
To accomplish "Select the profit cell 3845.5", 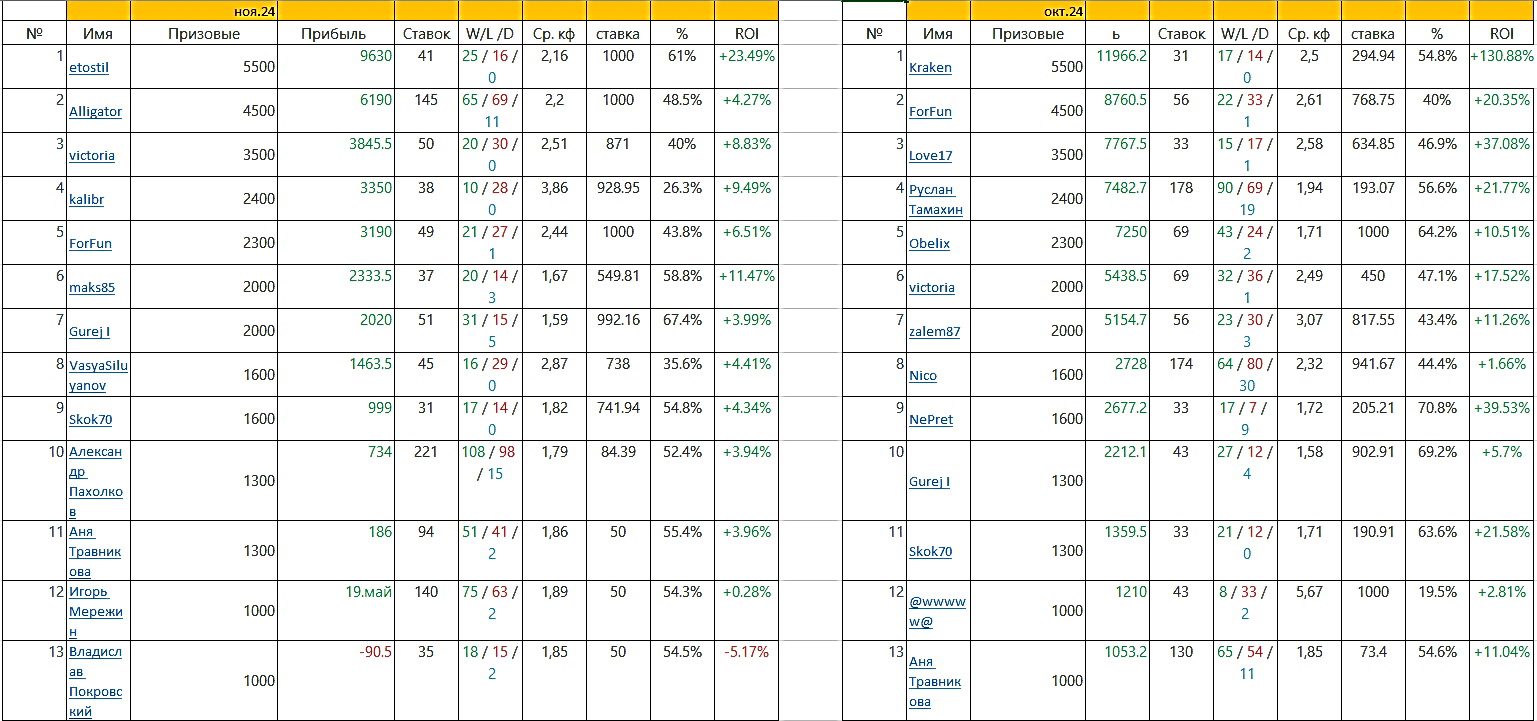I will [x=337, y=155].
